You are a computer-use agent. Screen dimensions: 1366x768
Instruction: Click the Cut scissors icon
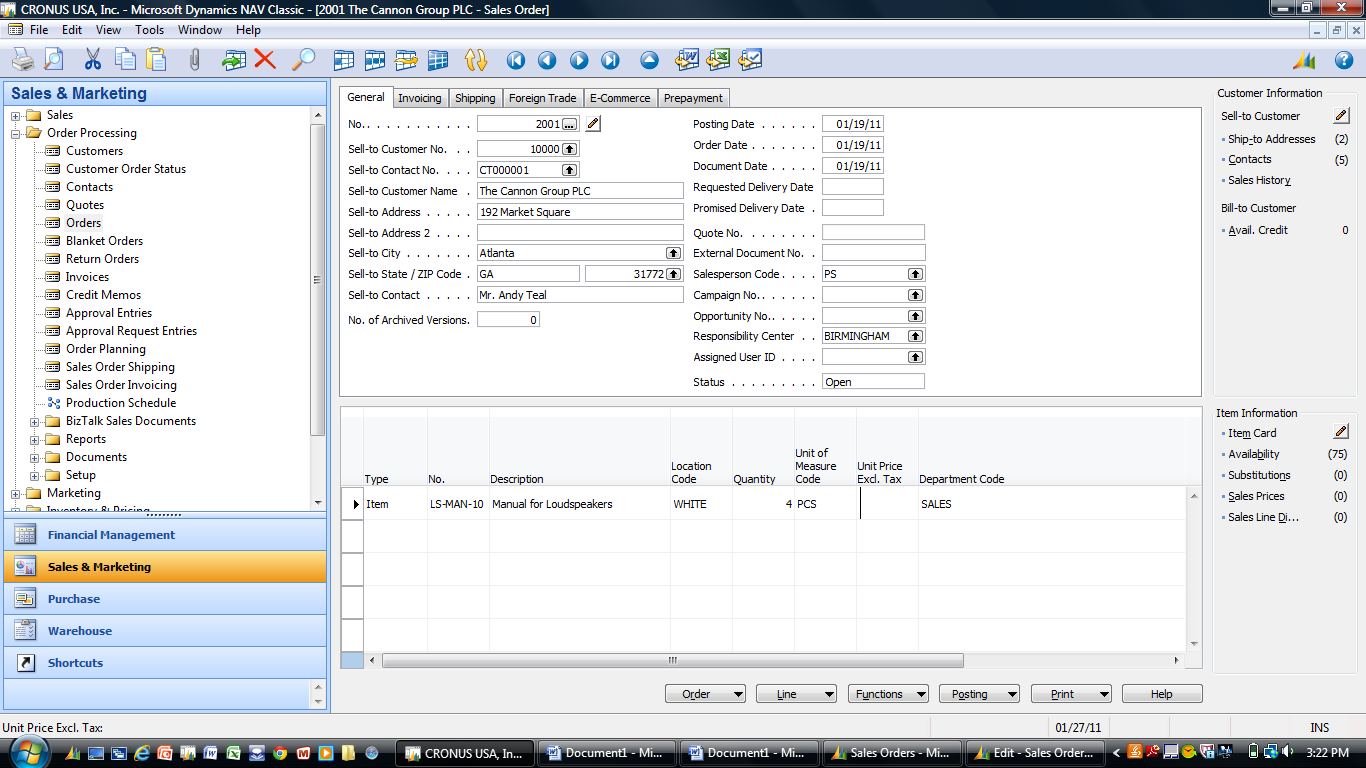click(x=93, y=60)
